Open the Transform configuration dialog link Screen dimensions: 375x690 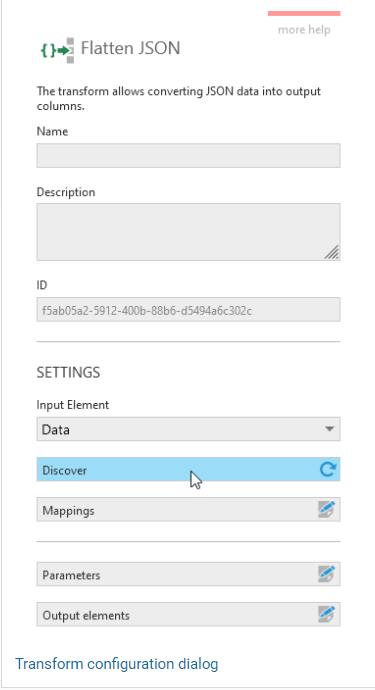click(x=117, y=664)
